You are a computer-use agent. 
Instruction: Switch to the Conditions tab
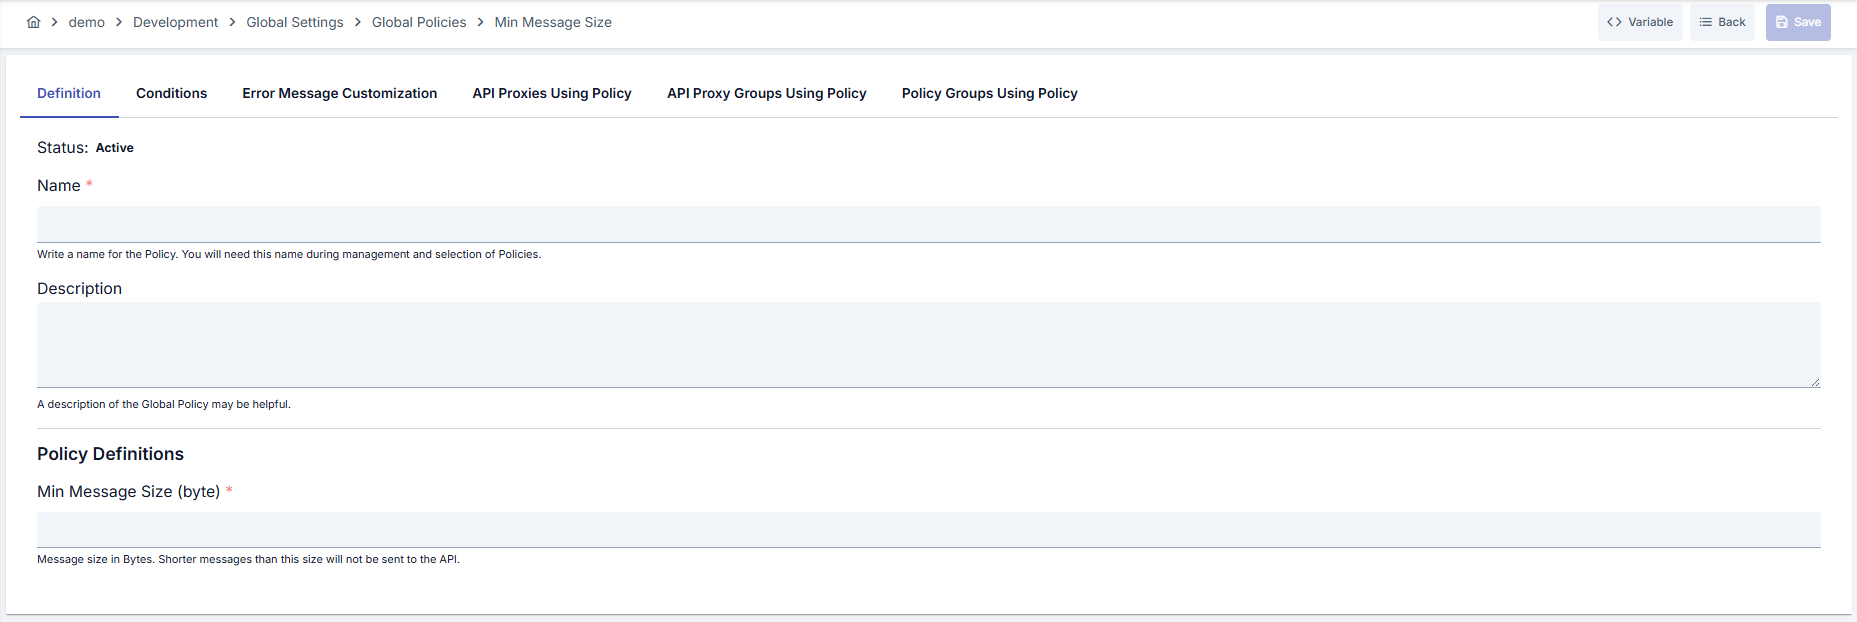click(172, 93)
